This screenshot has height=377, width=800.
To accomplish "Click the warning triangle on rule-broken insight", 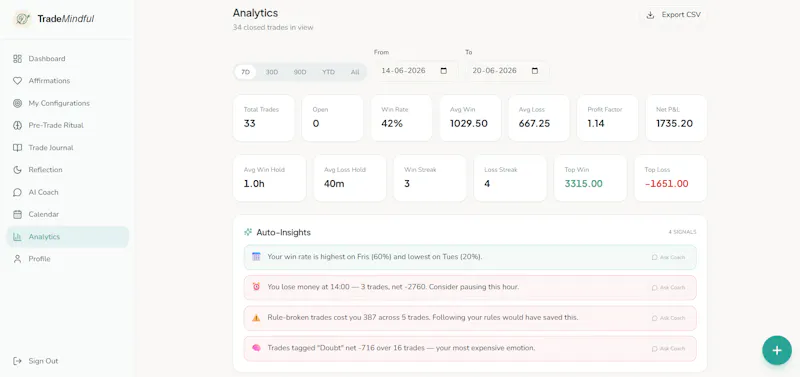I will point(256,317).
